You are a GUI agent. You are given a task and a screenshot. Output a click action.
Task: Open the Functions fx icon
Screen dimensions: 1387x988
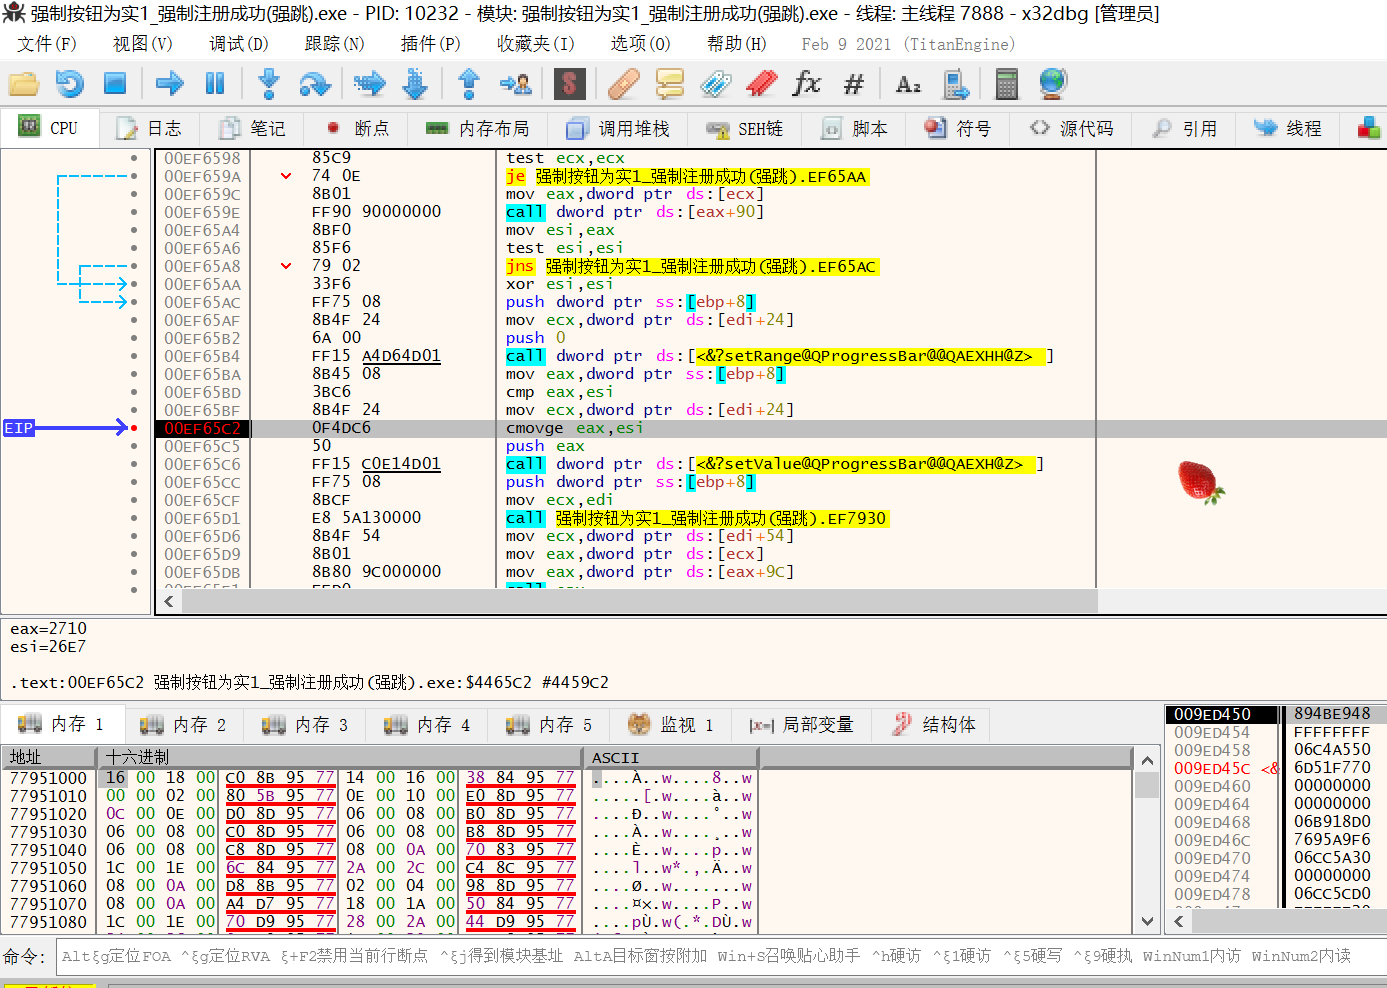tap(807, 84)
